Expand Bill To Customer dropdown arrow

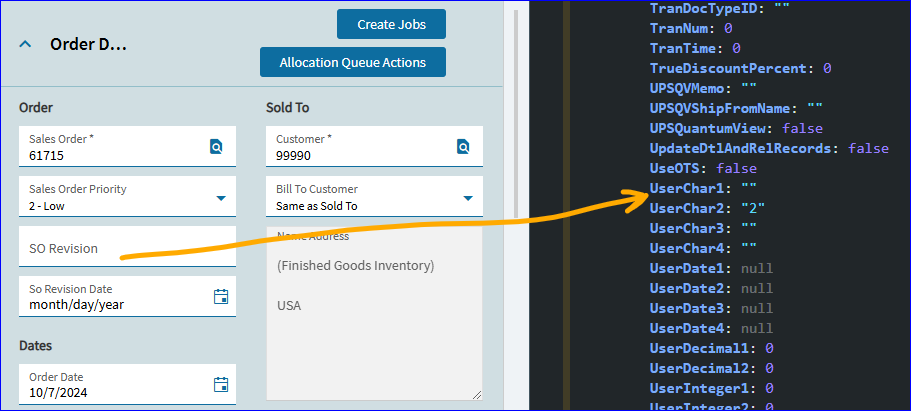click(468, 198)
